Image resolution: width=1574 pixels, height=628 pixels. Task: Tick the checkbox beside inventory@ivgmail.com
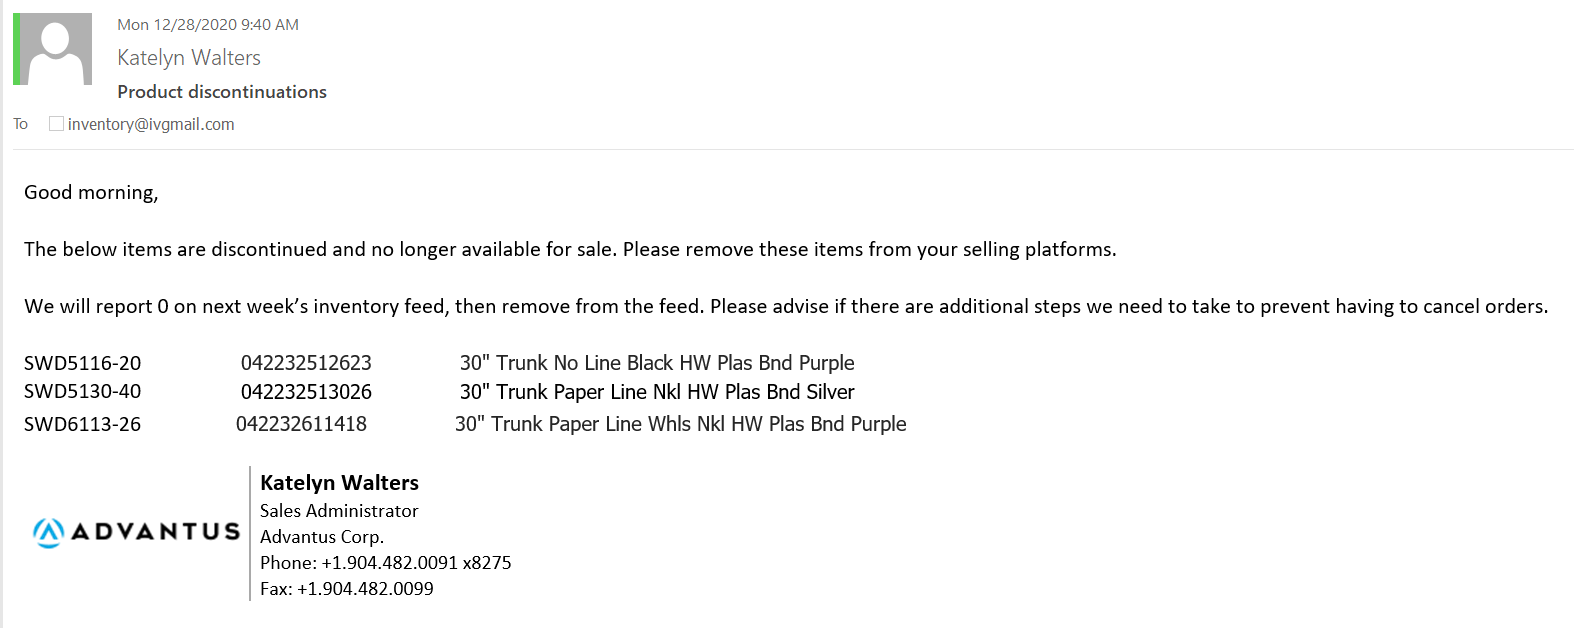point(56,124)
